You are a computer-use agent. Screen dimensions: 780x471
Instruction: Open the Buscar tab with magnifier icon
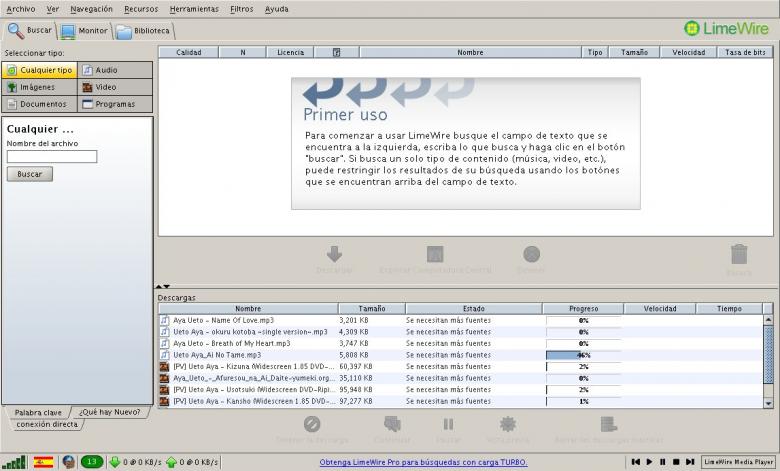click(30, 30)
